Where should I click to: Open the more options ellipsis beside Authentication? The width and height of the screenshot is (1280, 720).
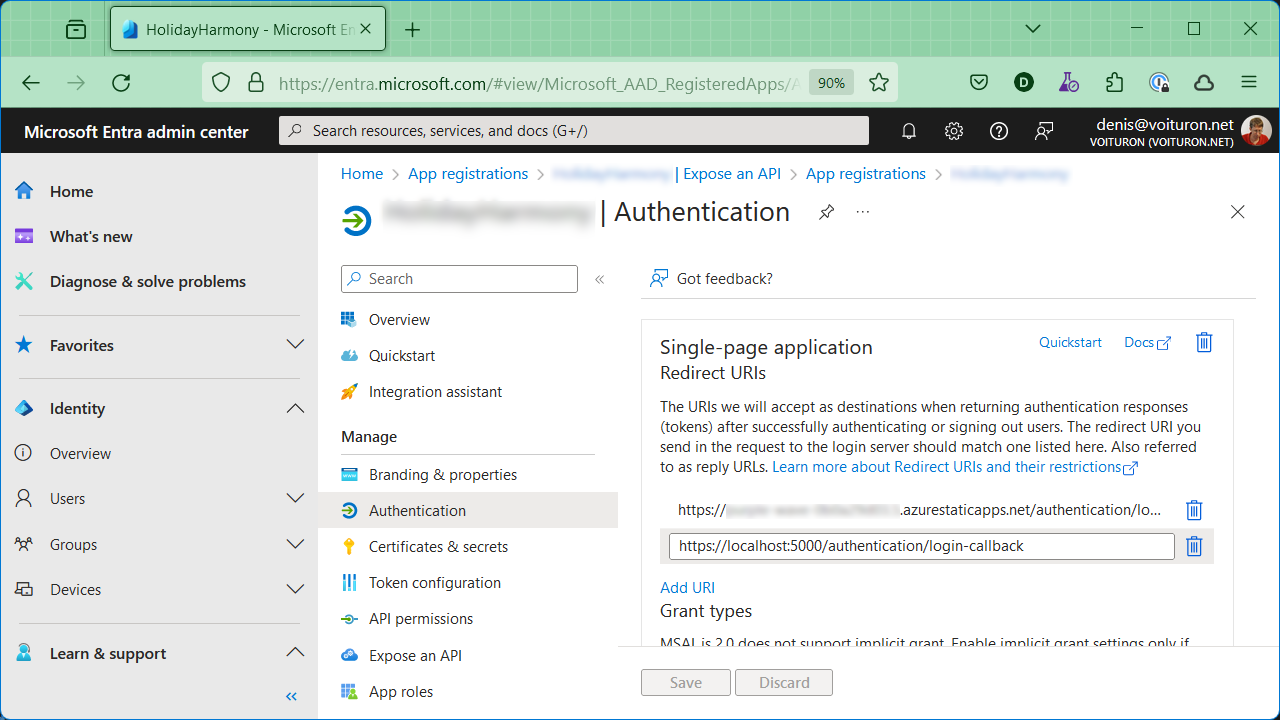(x=863, y=212)
